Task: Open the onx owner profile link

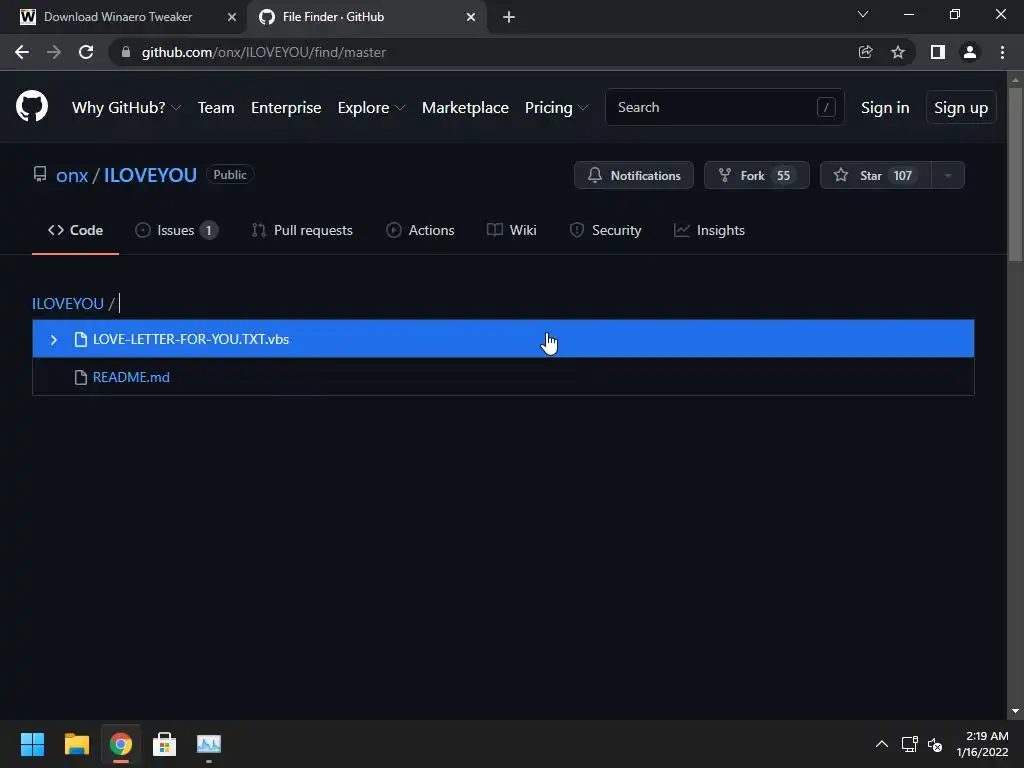Action: pos(72,175)
